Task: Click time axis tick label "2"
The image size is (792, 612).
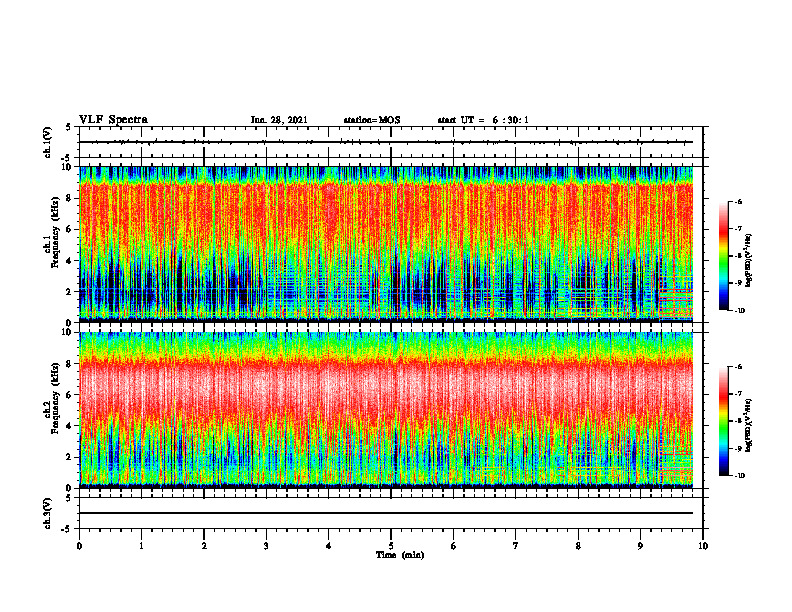Action: 204,546
